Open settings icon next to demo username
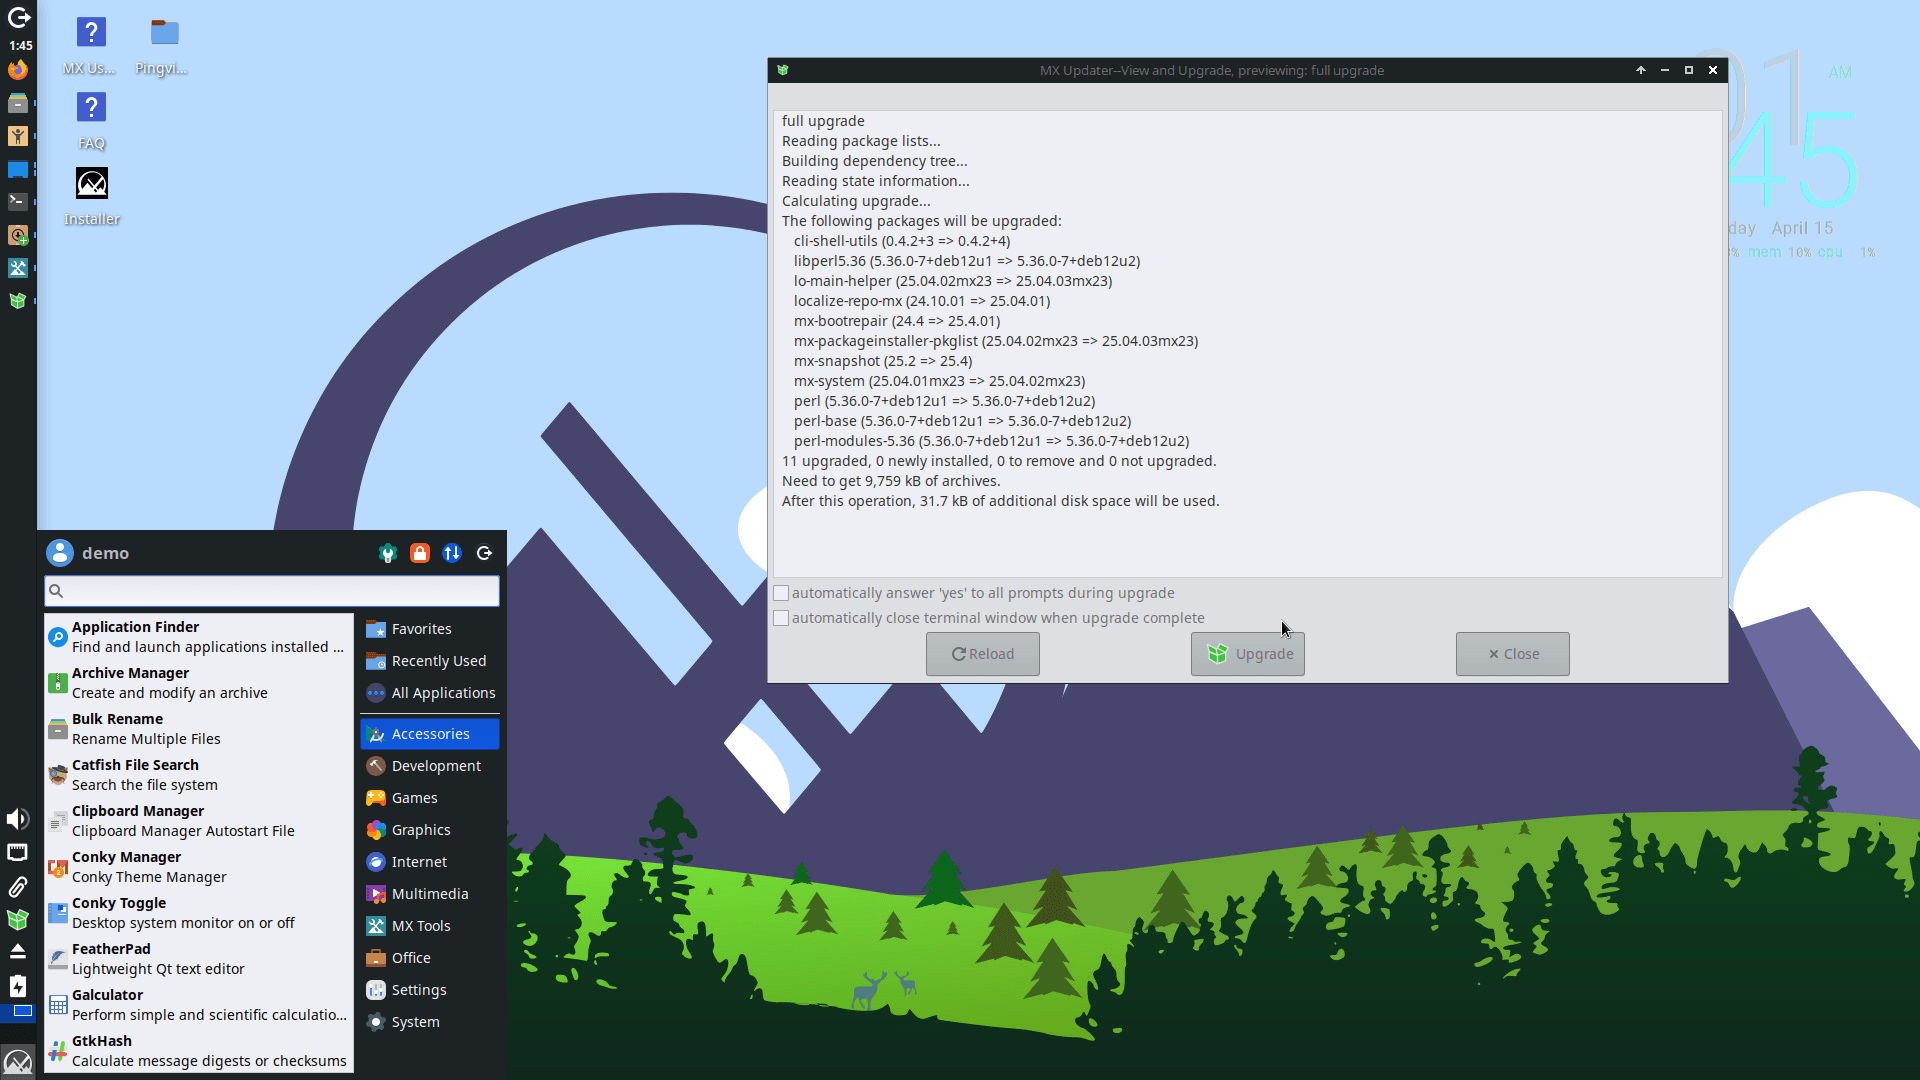The width and height of the screenshot is (1920, 1080). click(388, 553)
